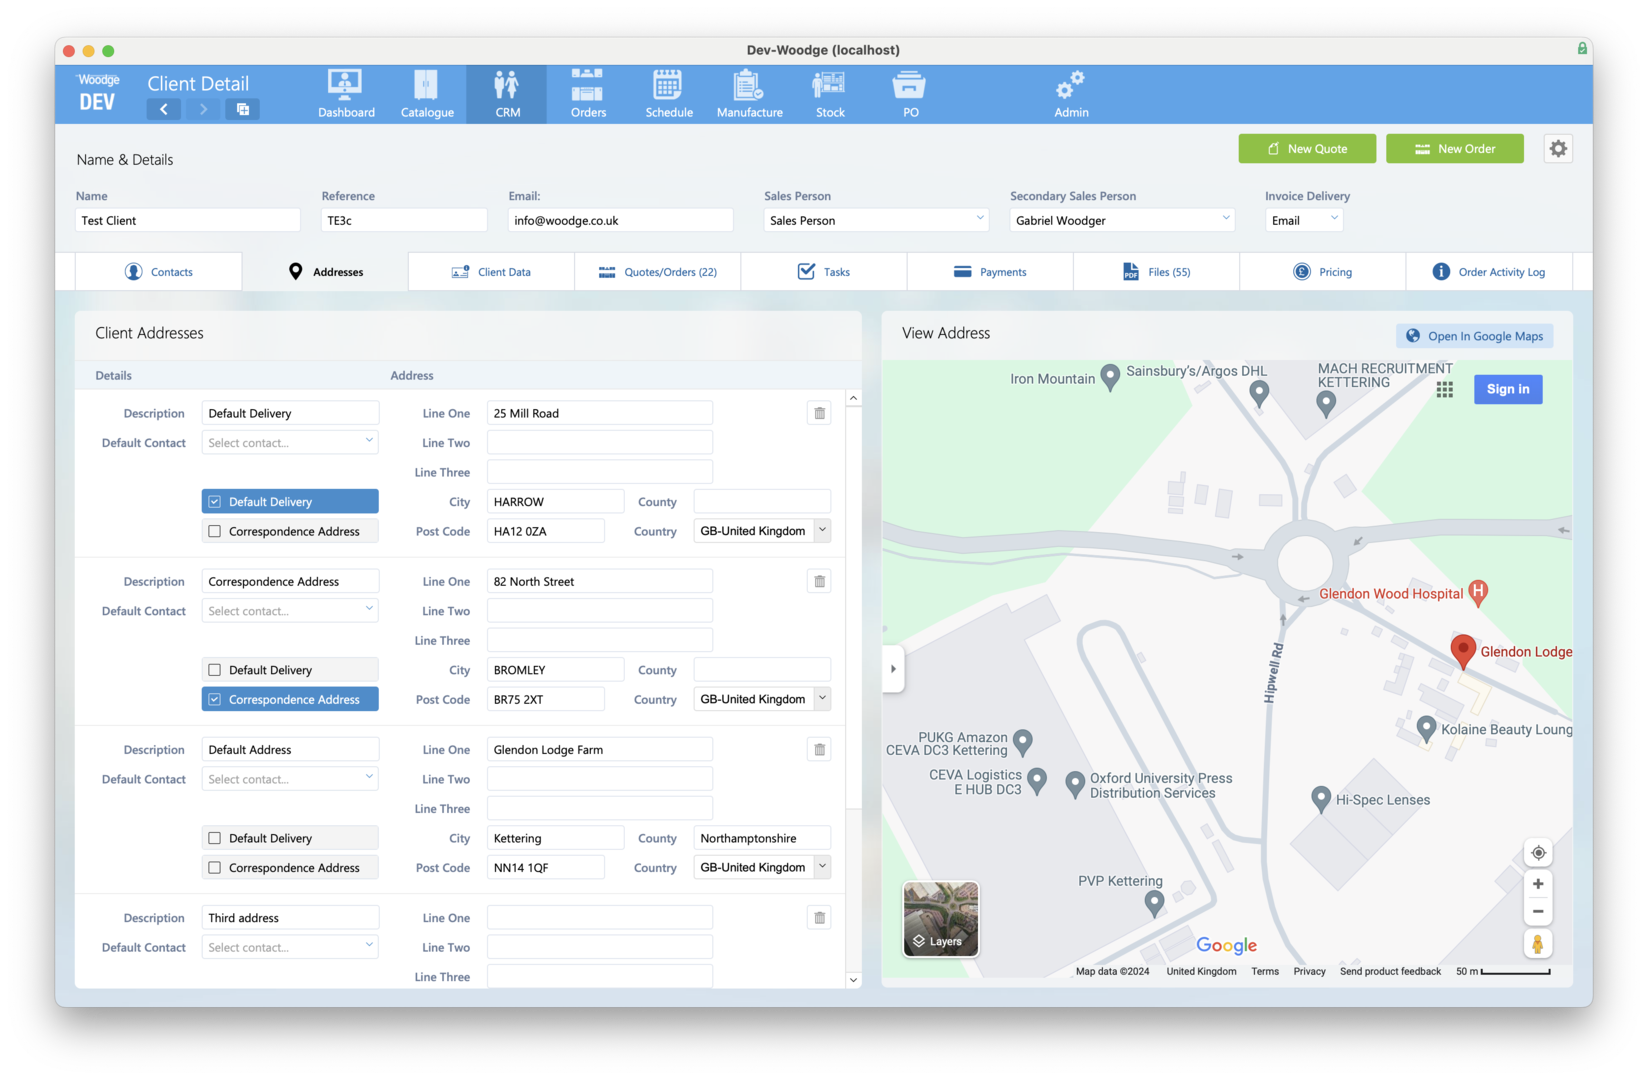Click the map Sign in button

tap(1508, 389)
